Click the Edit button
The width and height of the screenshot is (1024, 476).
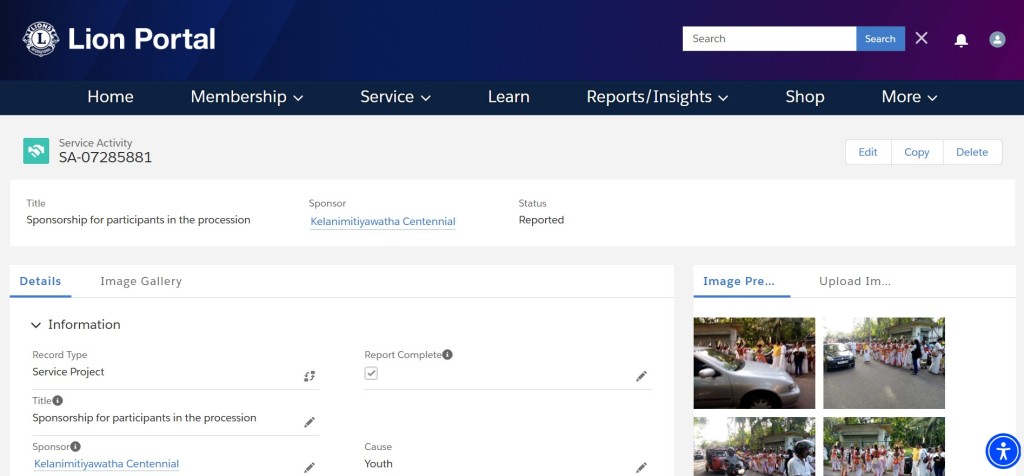coord(868,152)
